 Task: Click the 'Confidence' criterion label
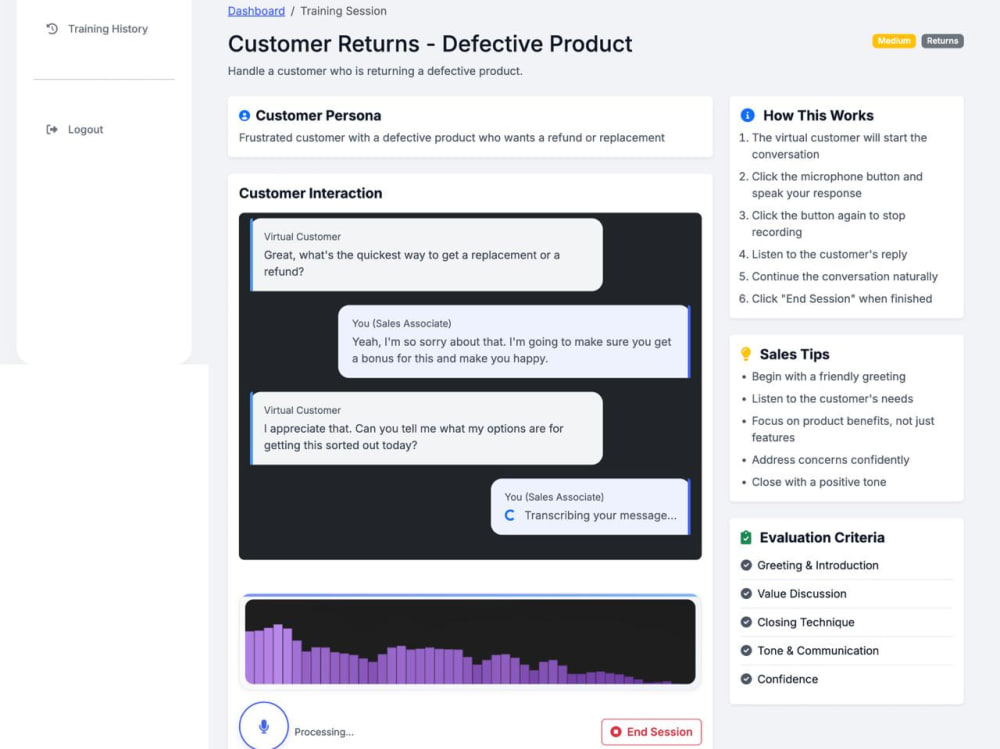point(787,679)
